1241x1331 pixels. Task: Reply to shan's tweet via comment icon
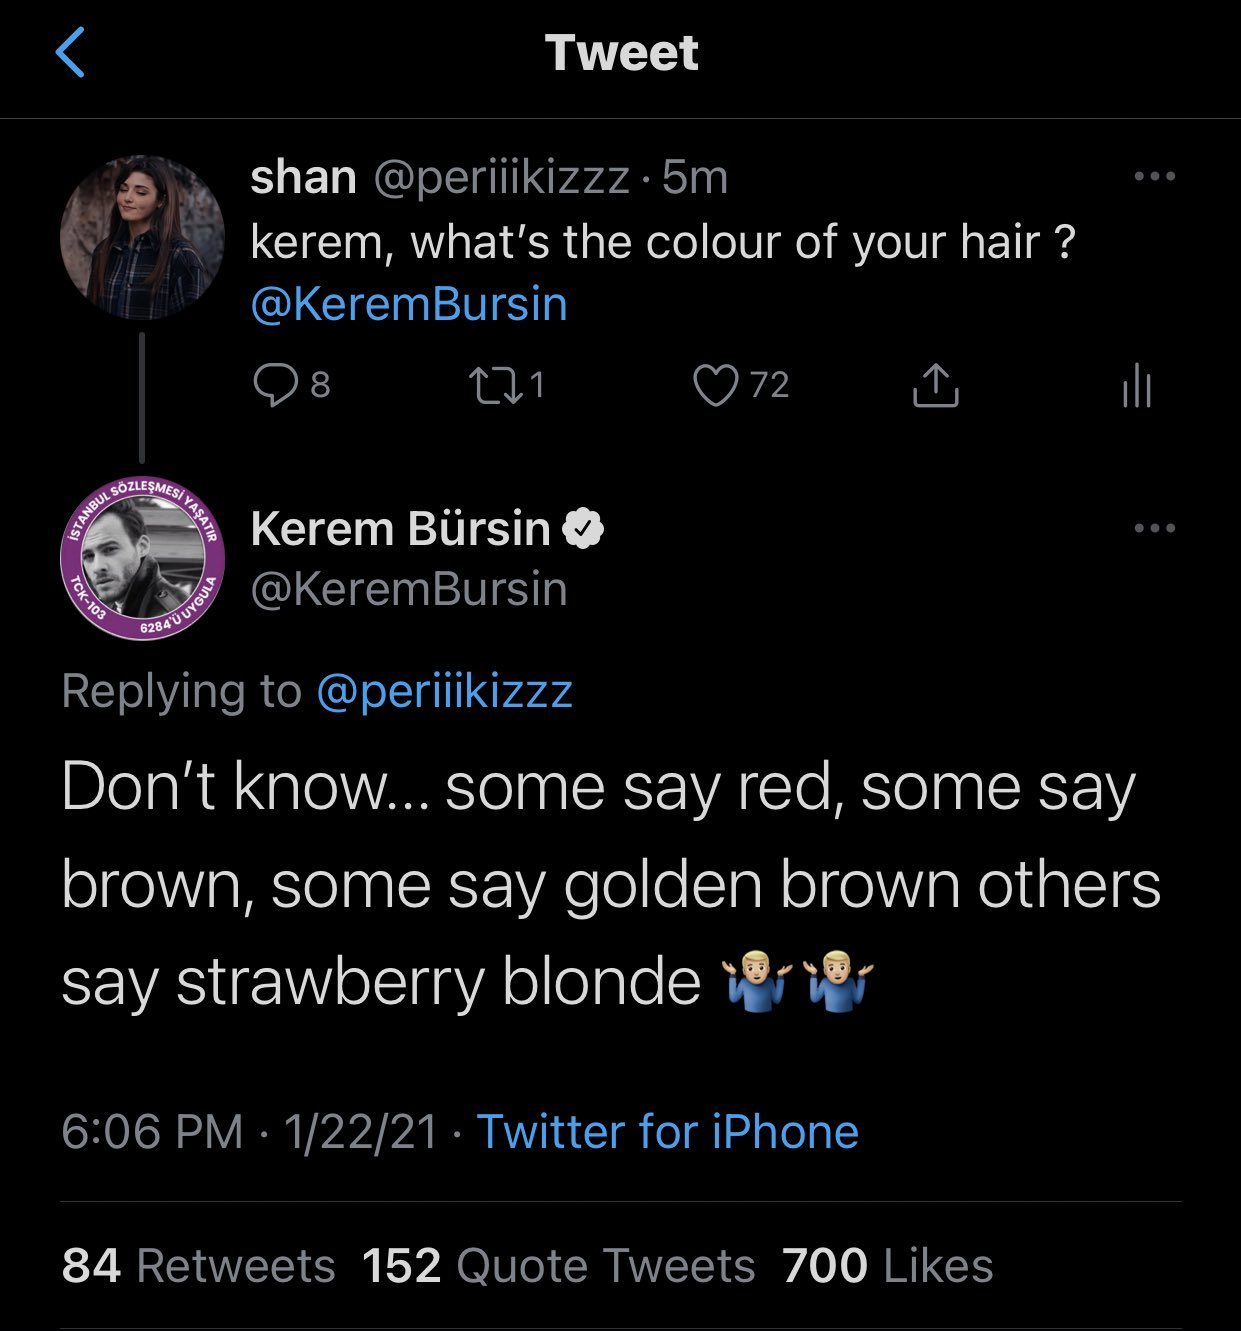tap(274, 385)
